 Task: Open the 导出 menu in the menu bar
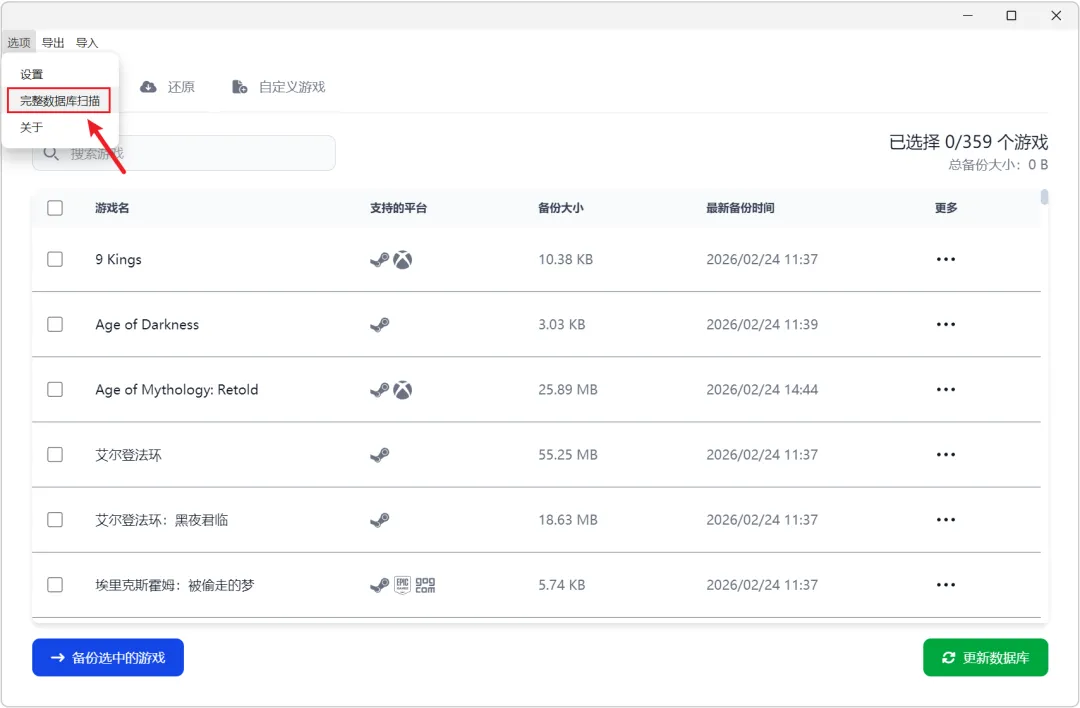(53, 43)
